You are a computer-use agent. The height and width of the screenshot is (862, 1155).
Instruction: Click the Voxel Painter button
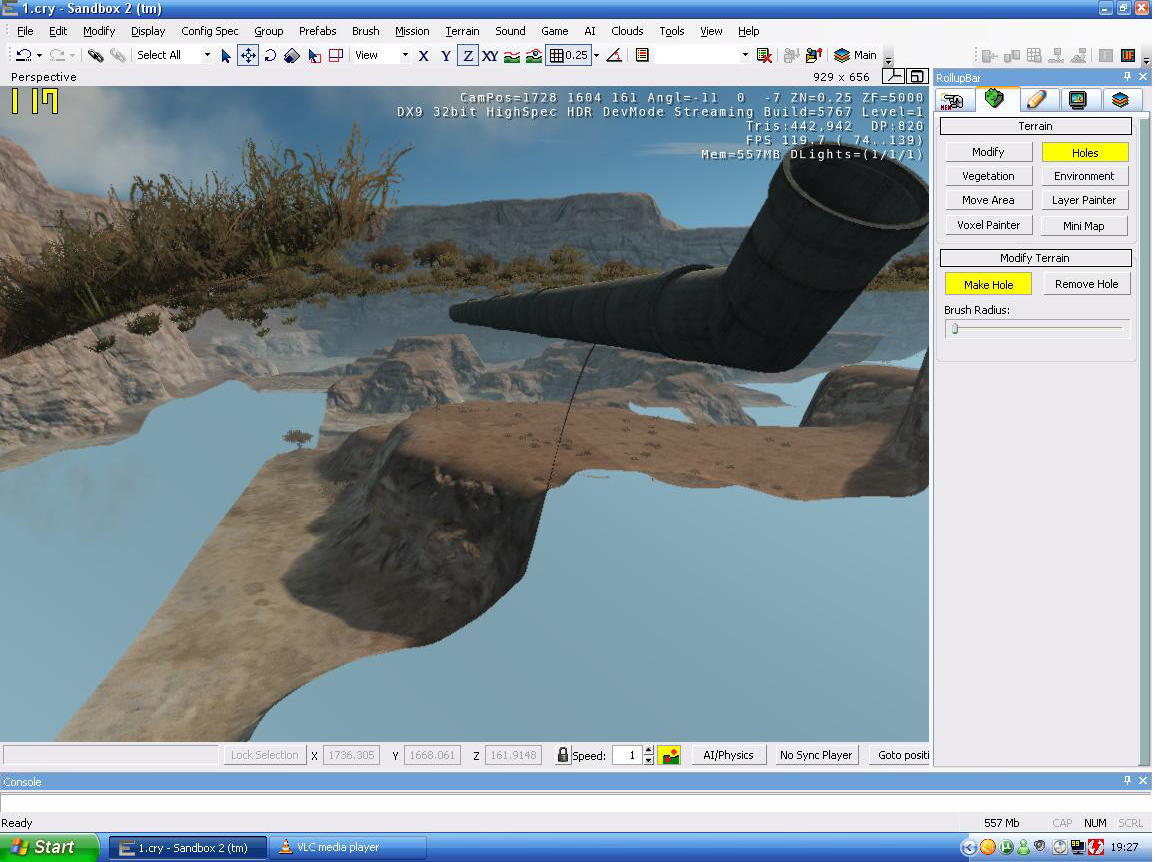tap(988, 225)
